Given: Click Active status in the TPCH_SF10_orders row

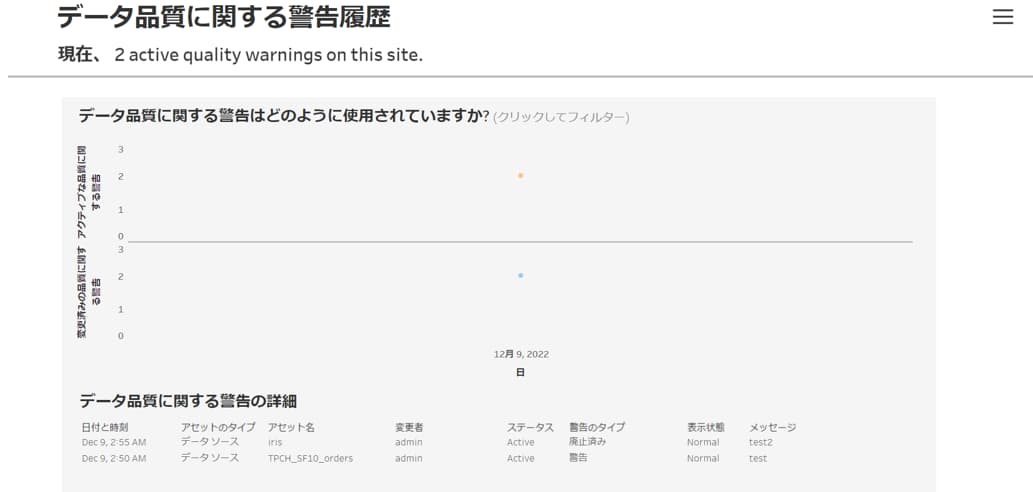Looking at the screenshot, I should click(520, 458).
